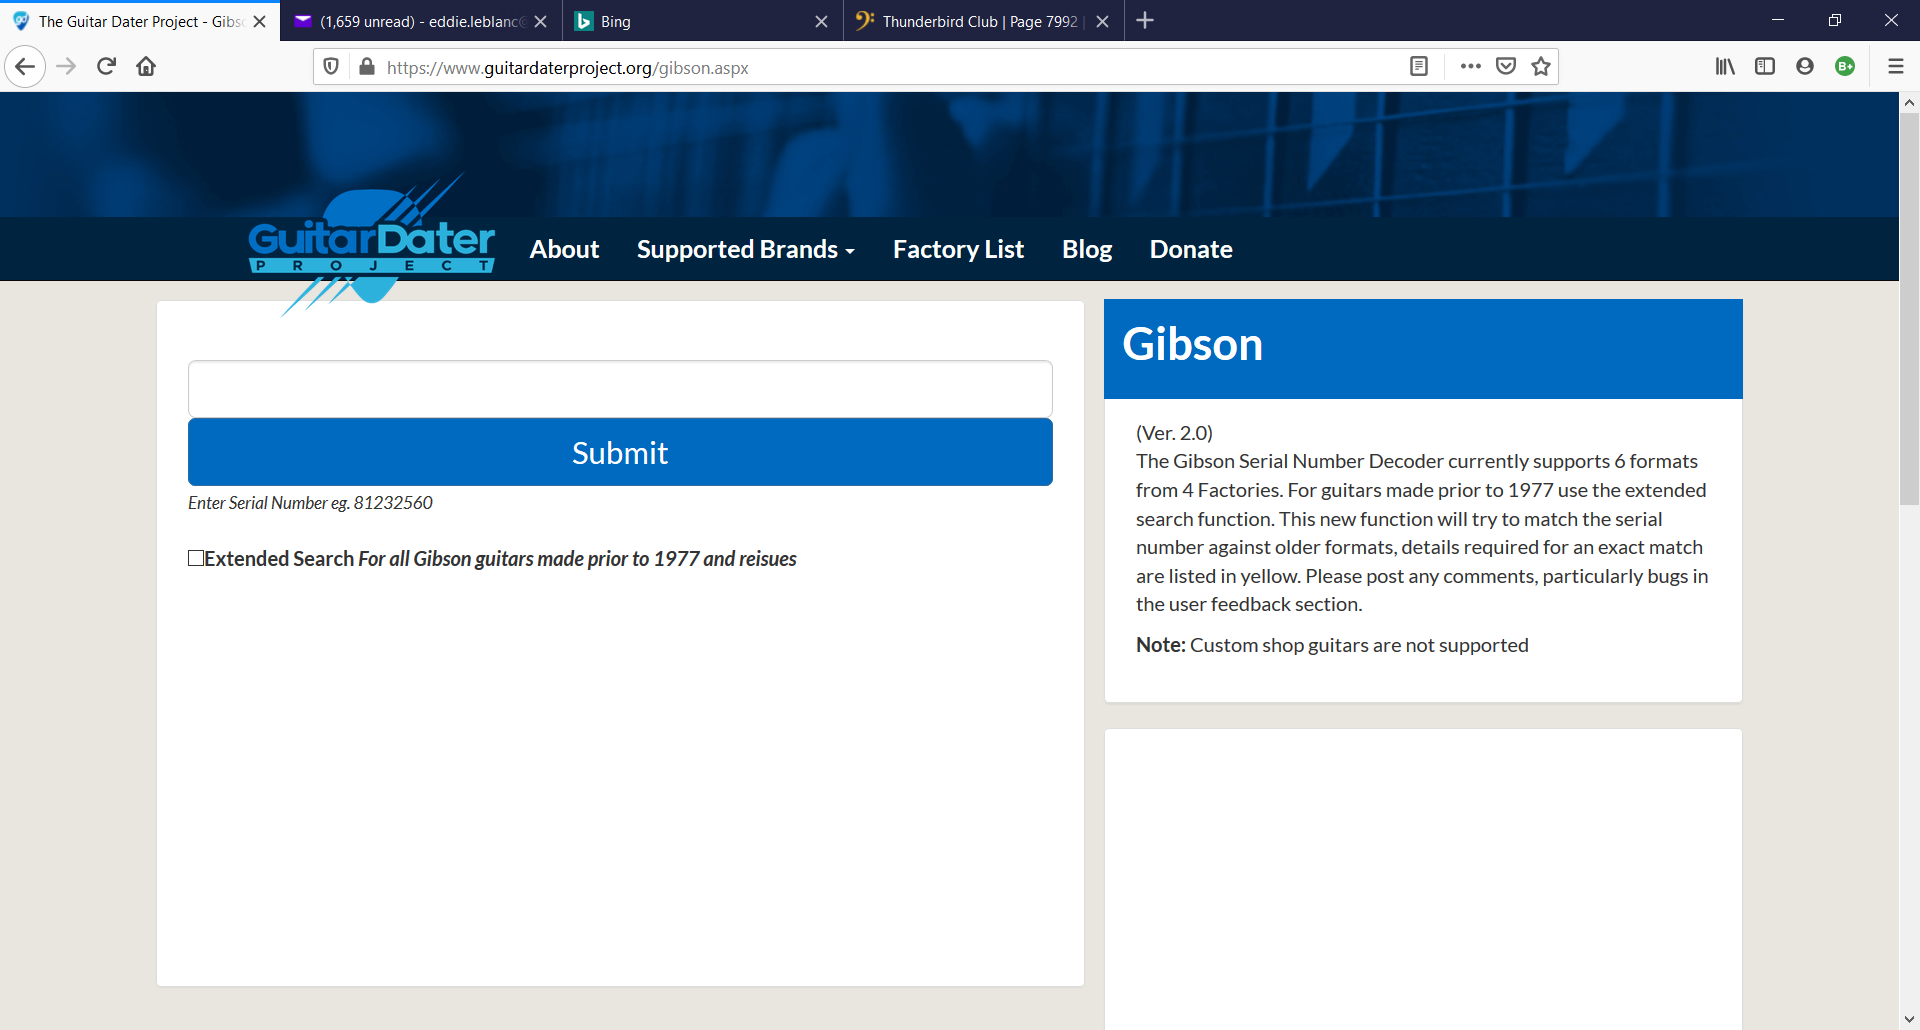Switch to the Bing tab
The height and width of the screenshot is (1030, 1920).
(x=702, y=21)
